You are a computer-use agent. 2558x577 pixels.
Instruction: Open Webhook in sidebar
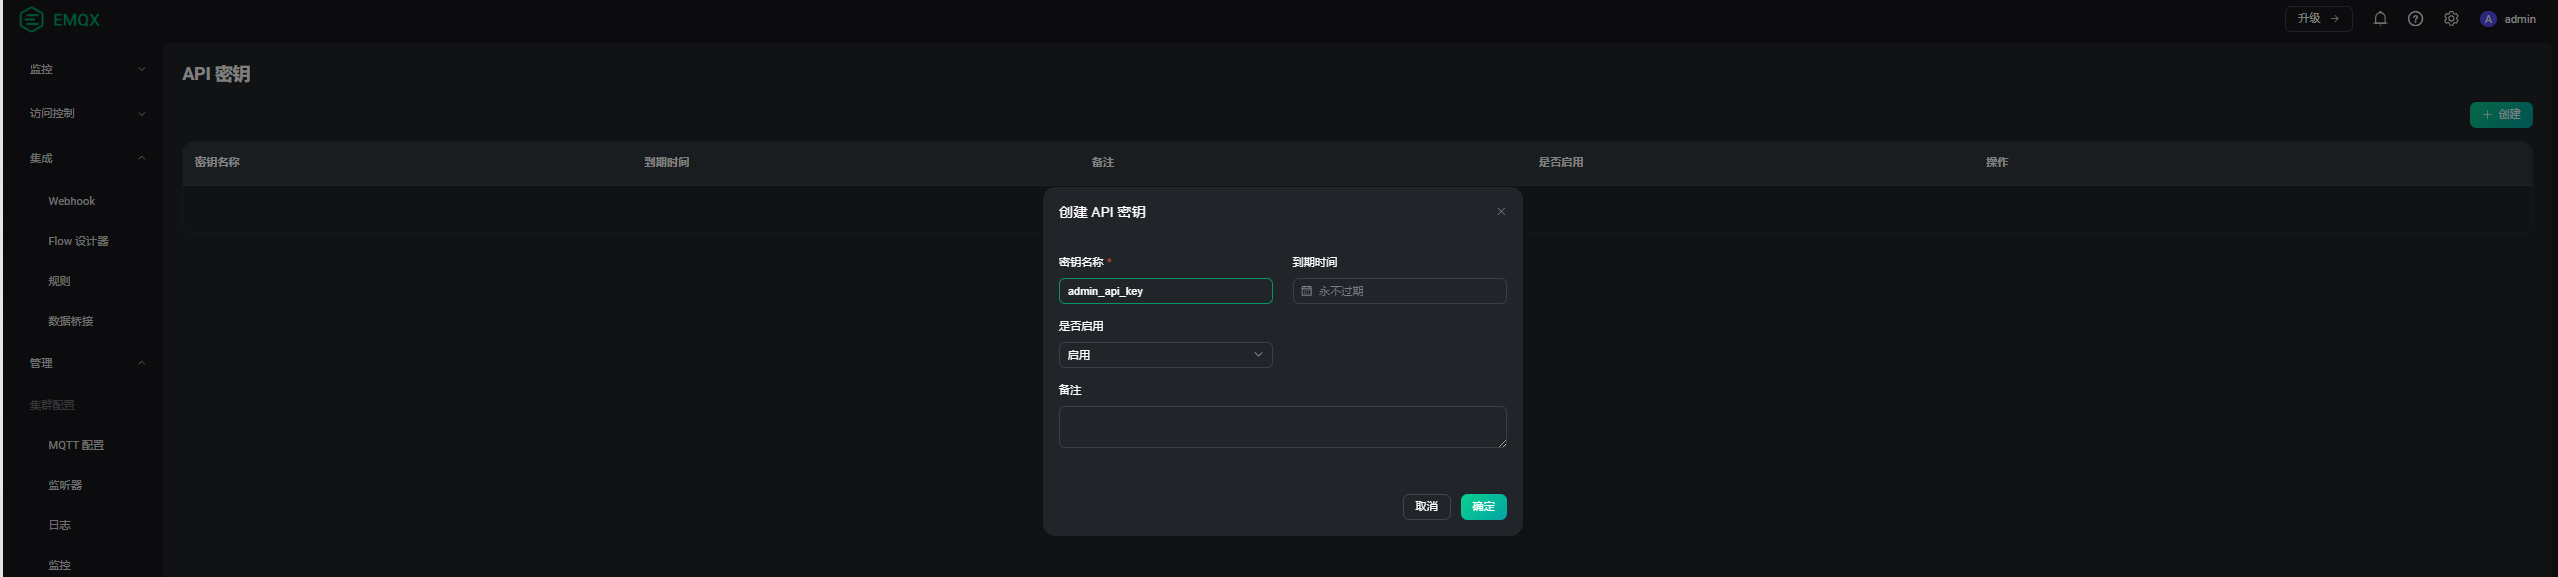click(x=72, y=201)
